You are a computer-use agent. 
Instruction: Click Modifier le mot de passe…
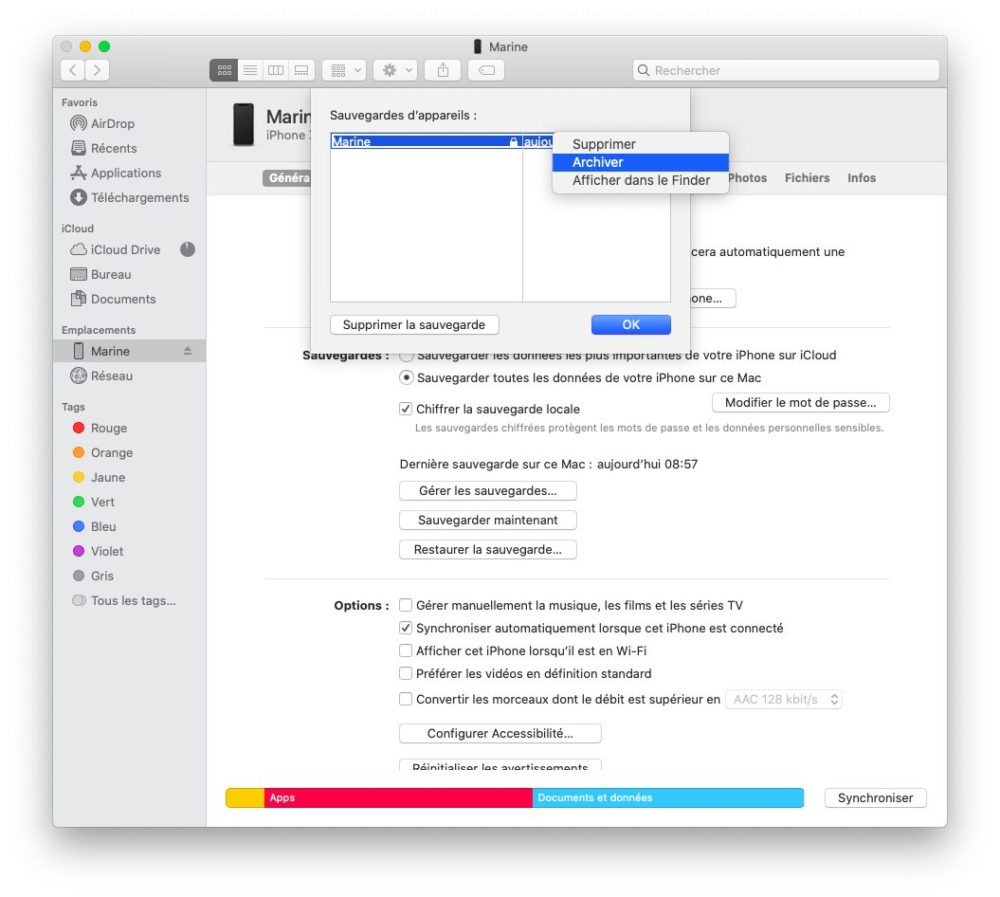pos(800,403)
